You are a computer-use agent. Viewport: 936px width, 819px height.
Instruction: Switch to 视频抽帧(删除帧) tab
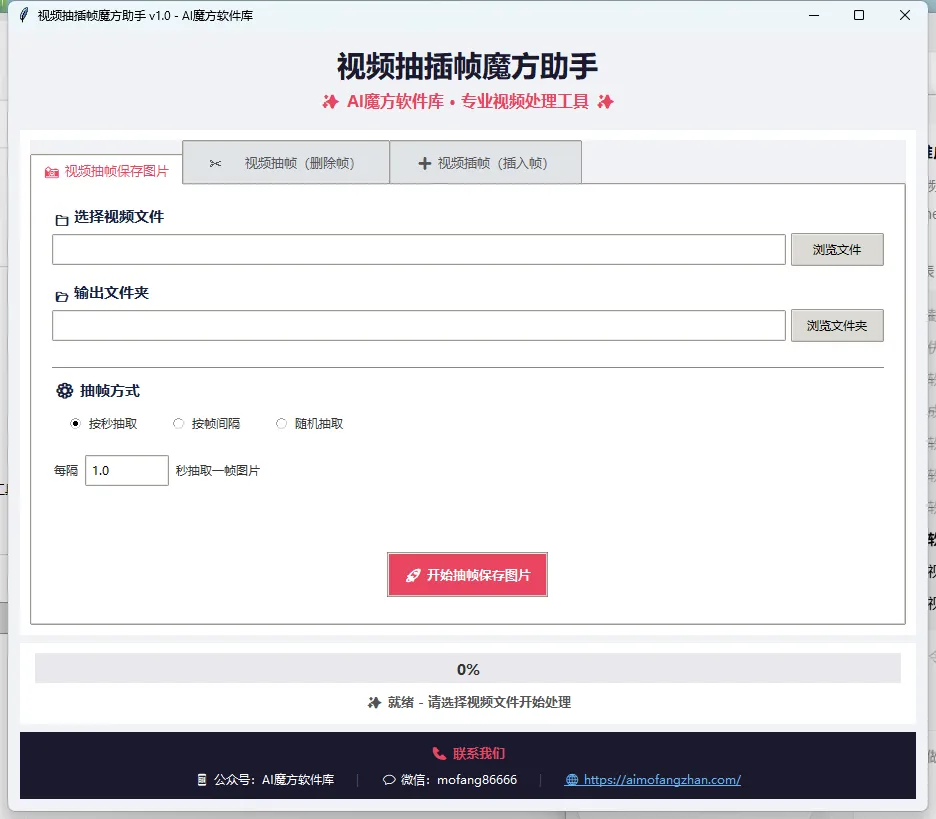pos(286,162)
